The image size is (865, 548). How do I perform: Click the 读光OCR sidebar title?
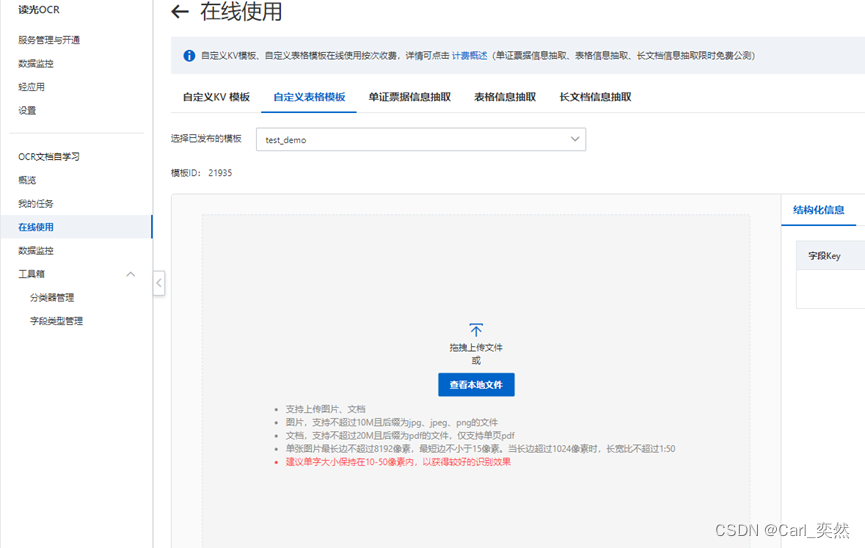click(39, 10)
